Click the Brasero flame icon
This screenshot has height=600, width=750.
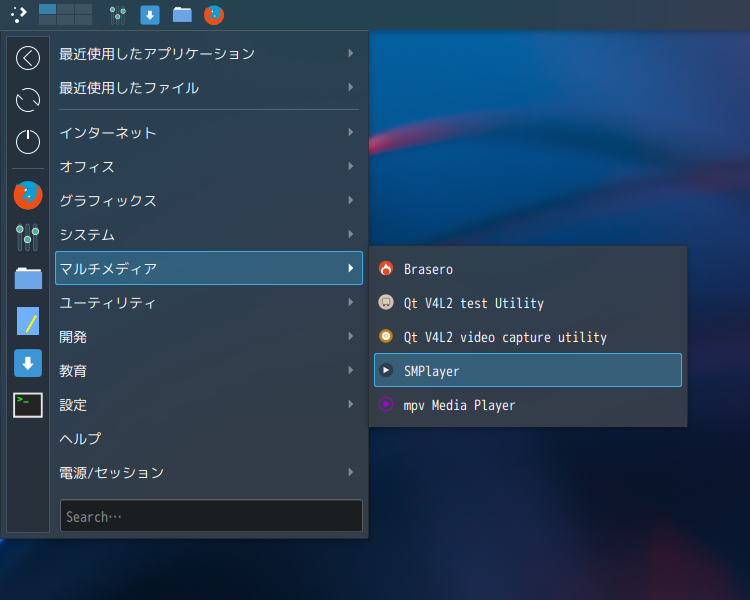[386, 268]
